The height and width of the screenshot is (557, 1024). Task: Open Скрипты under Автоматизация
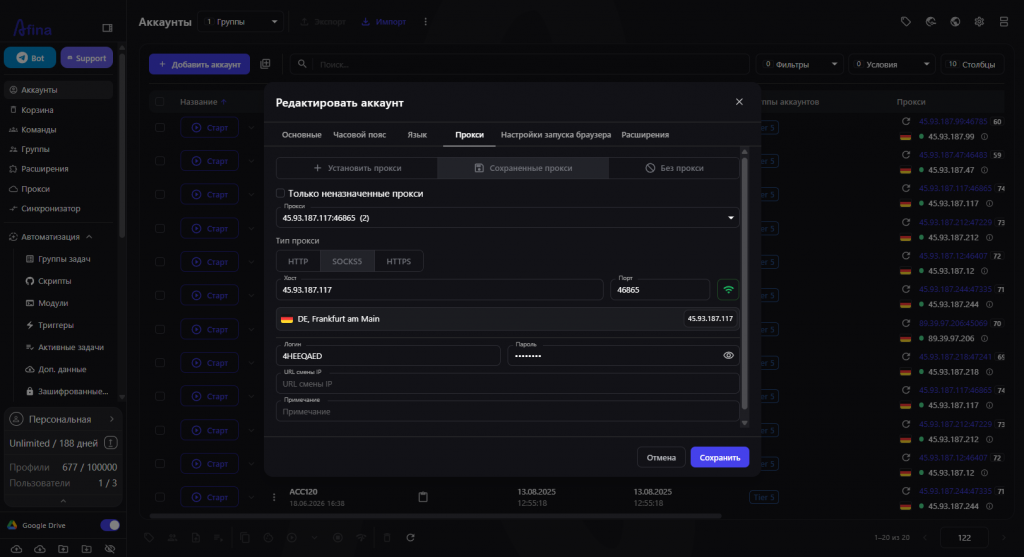click(54, 281)
